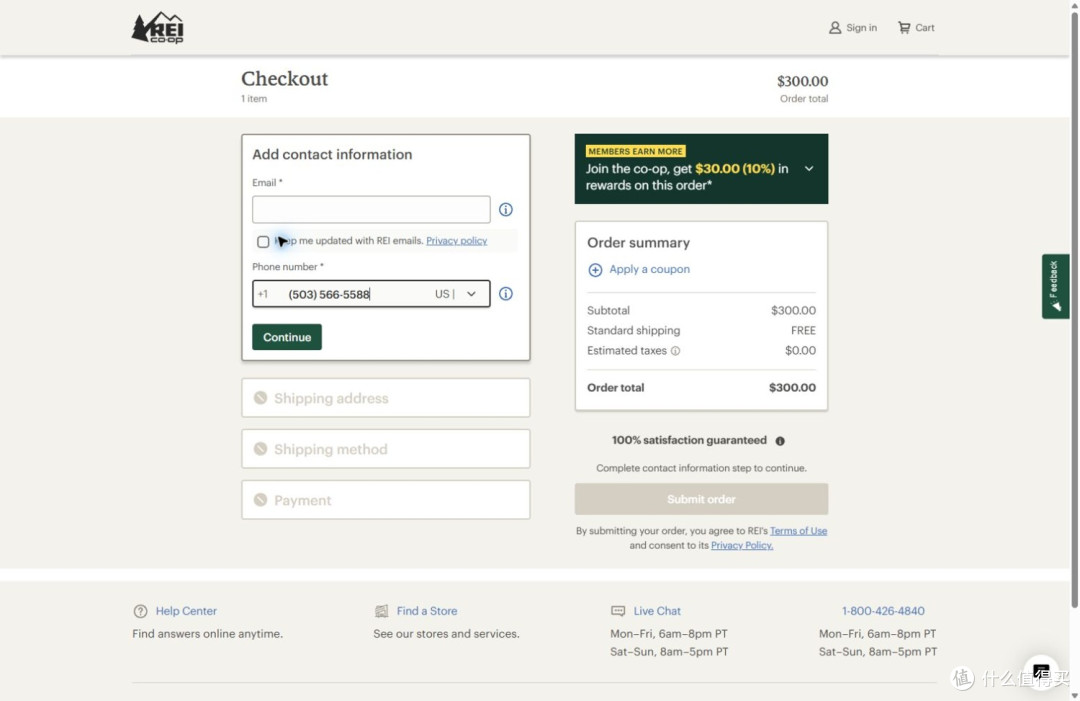
Task: Open the shopping Cart icon
Action: pyautogui.click(x=904, y=28)
